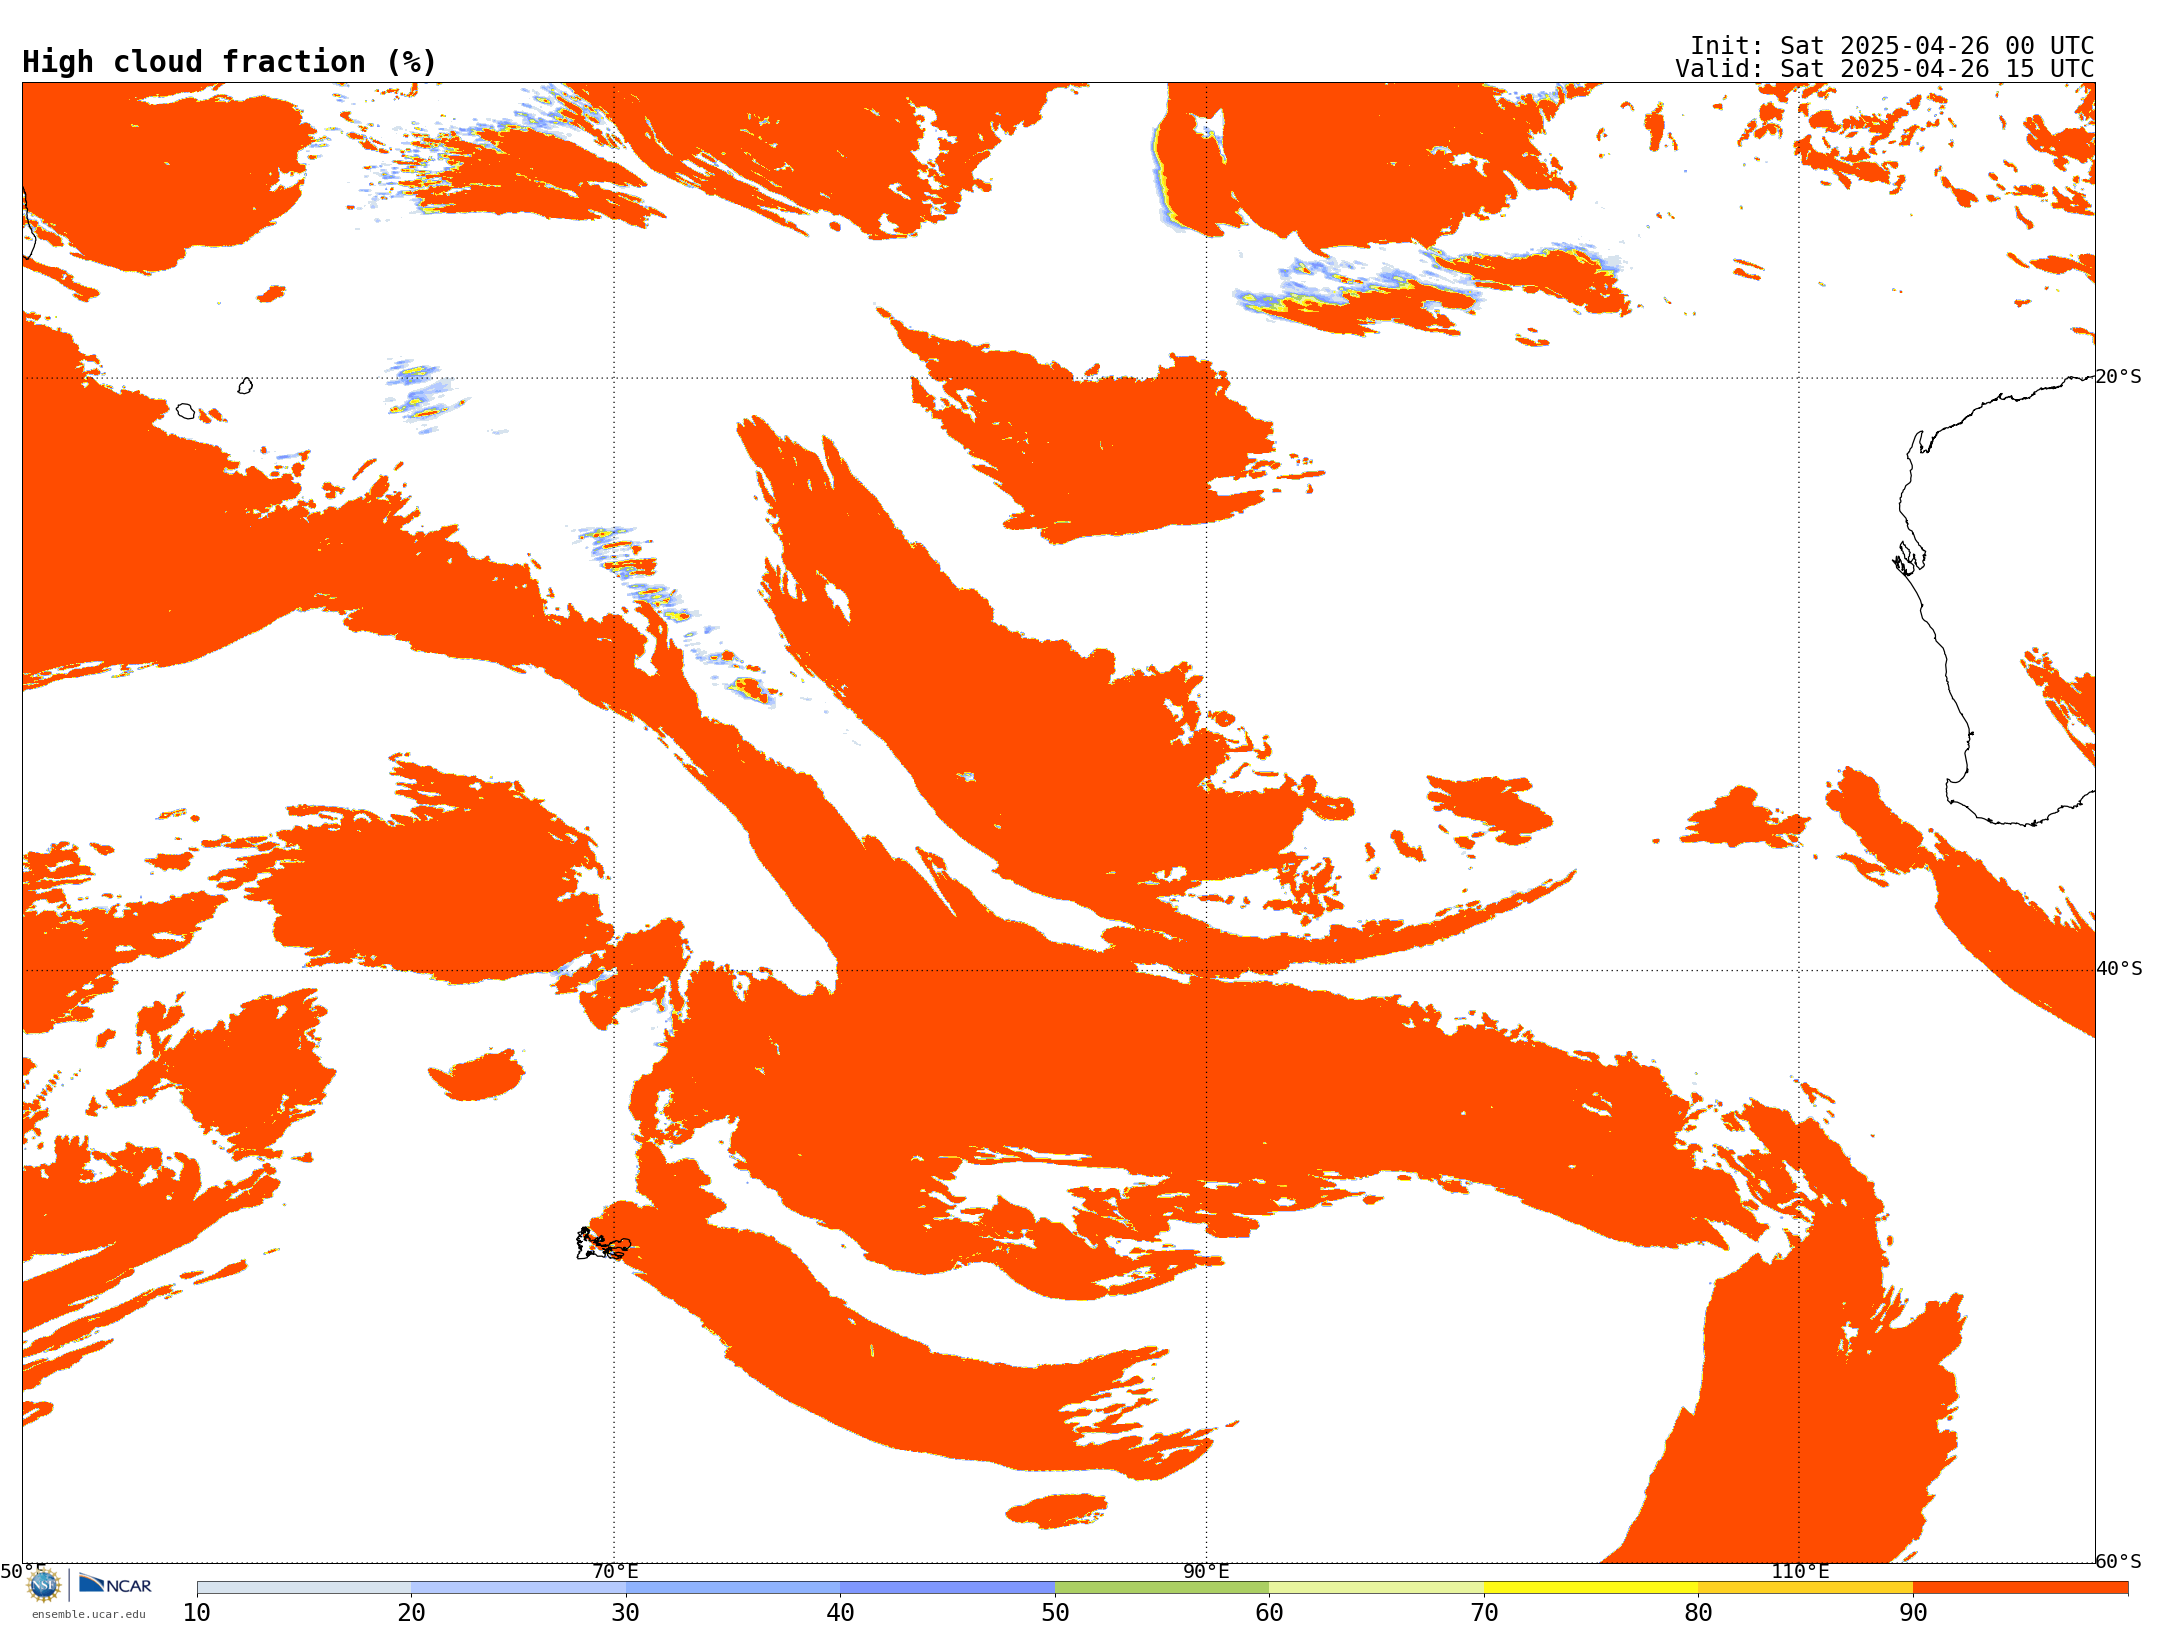This screenshot has width=2160, height=1626.
Task: Click the colorbar tick label 30
Action: pyautogui.click(x=626, y=1612)
